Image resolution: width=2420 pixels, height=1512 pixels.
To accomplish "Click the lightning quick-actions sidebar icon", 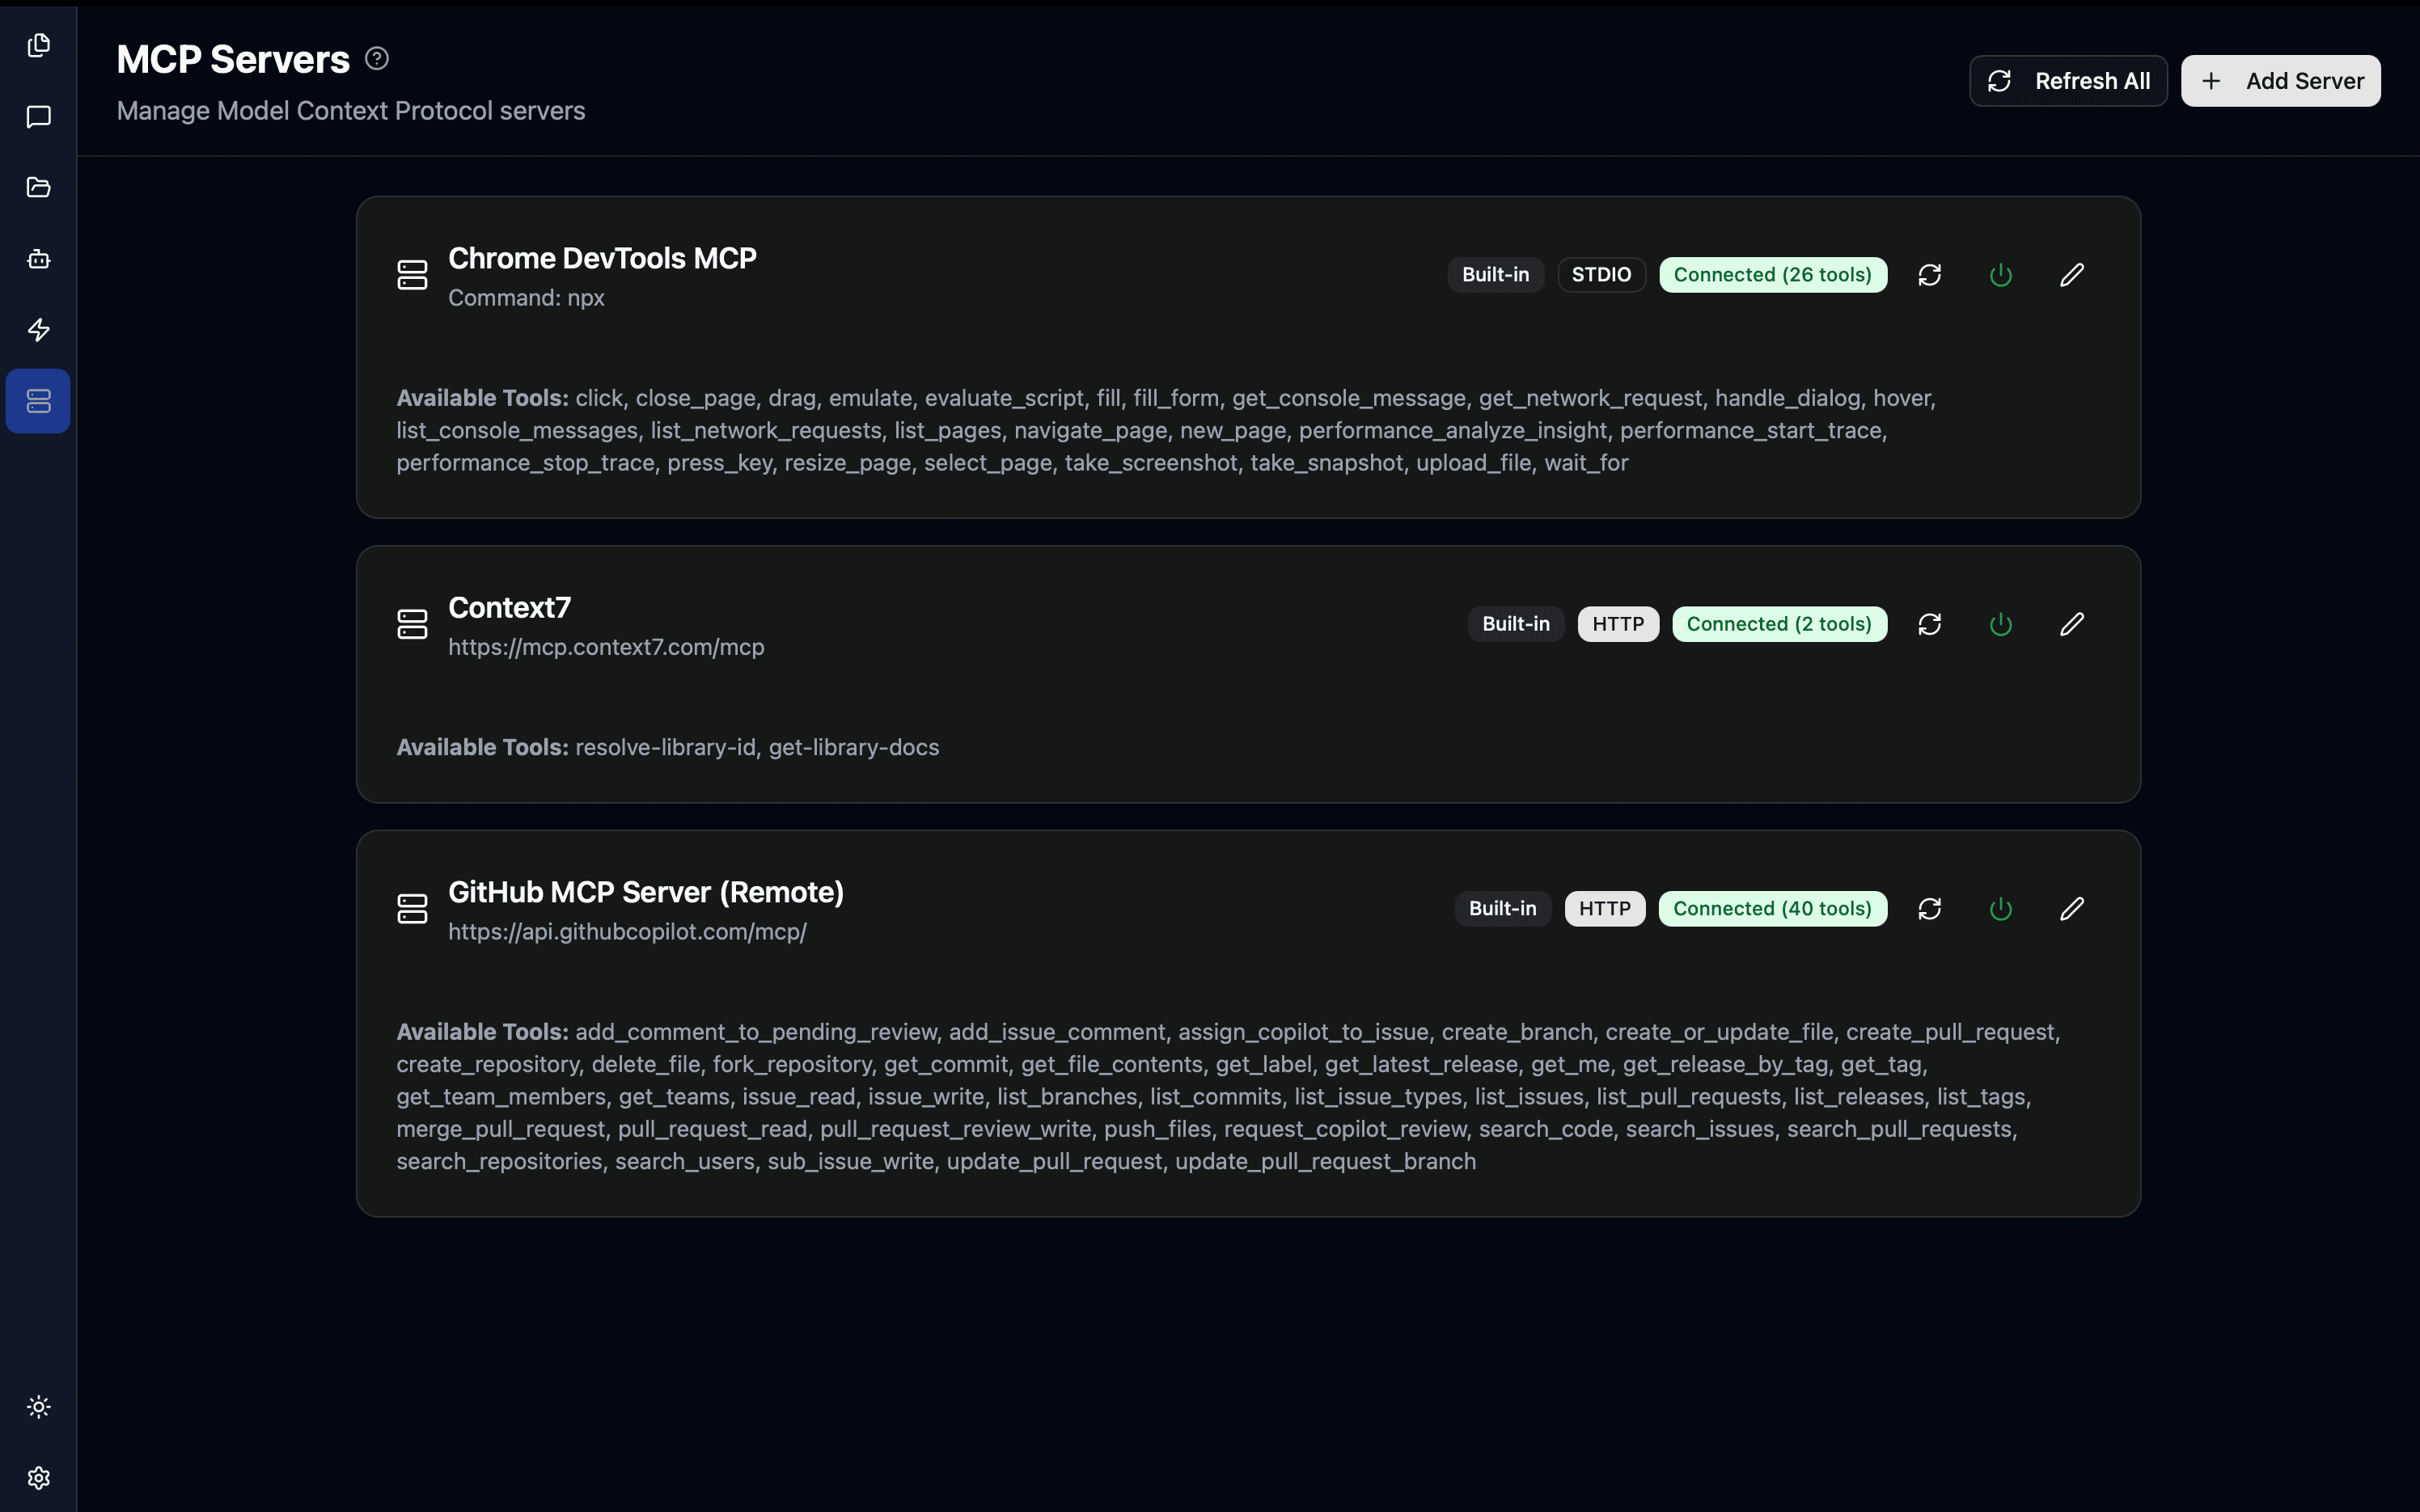I will click(38, 330).
